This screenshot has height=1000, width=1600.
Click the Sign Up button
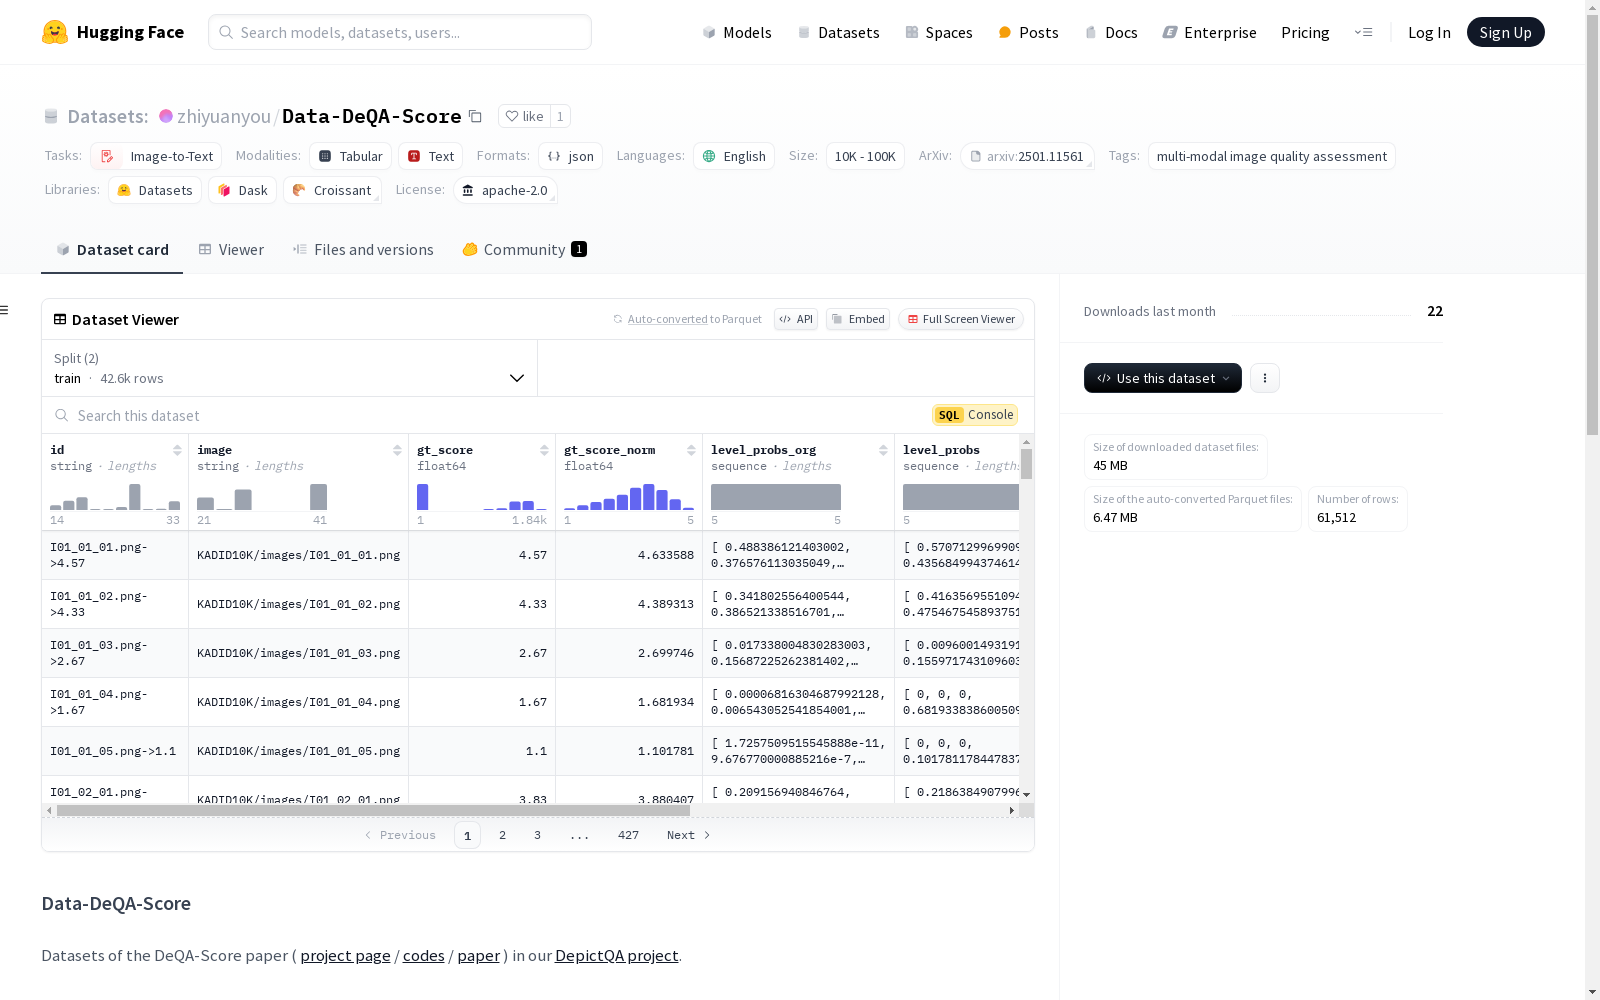coord(1506,32)
